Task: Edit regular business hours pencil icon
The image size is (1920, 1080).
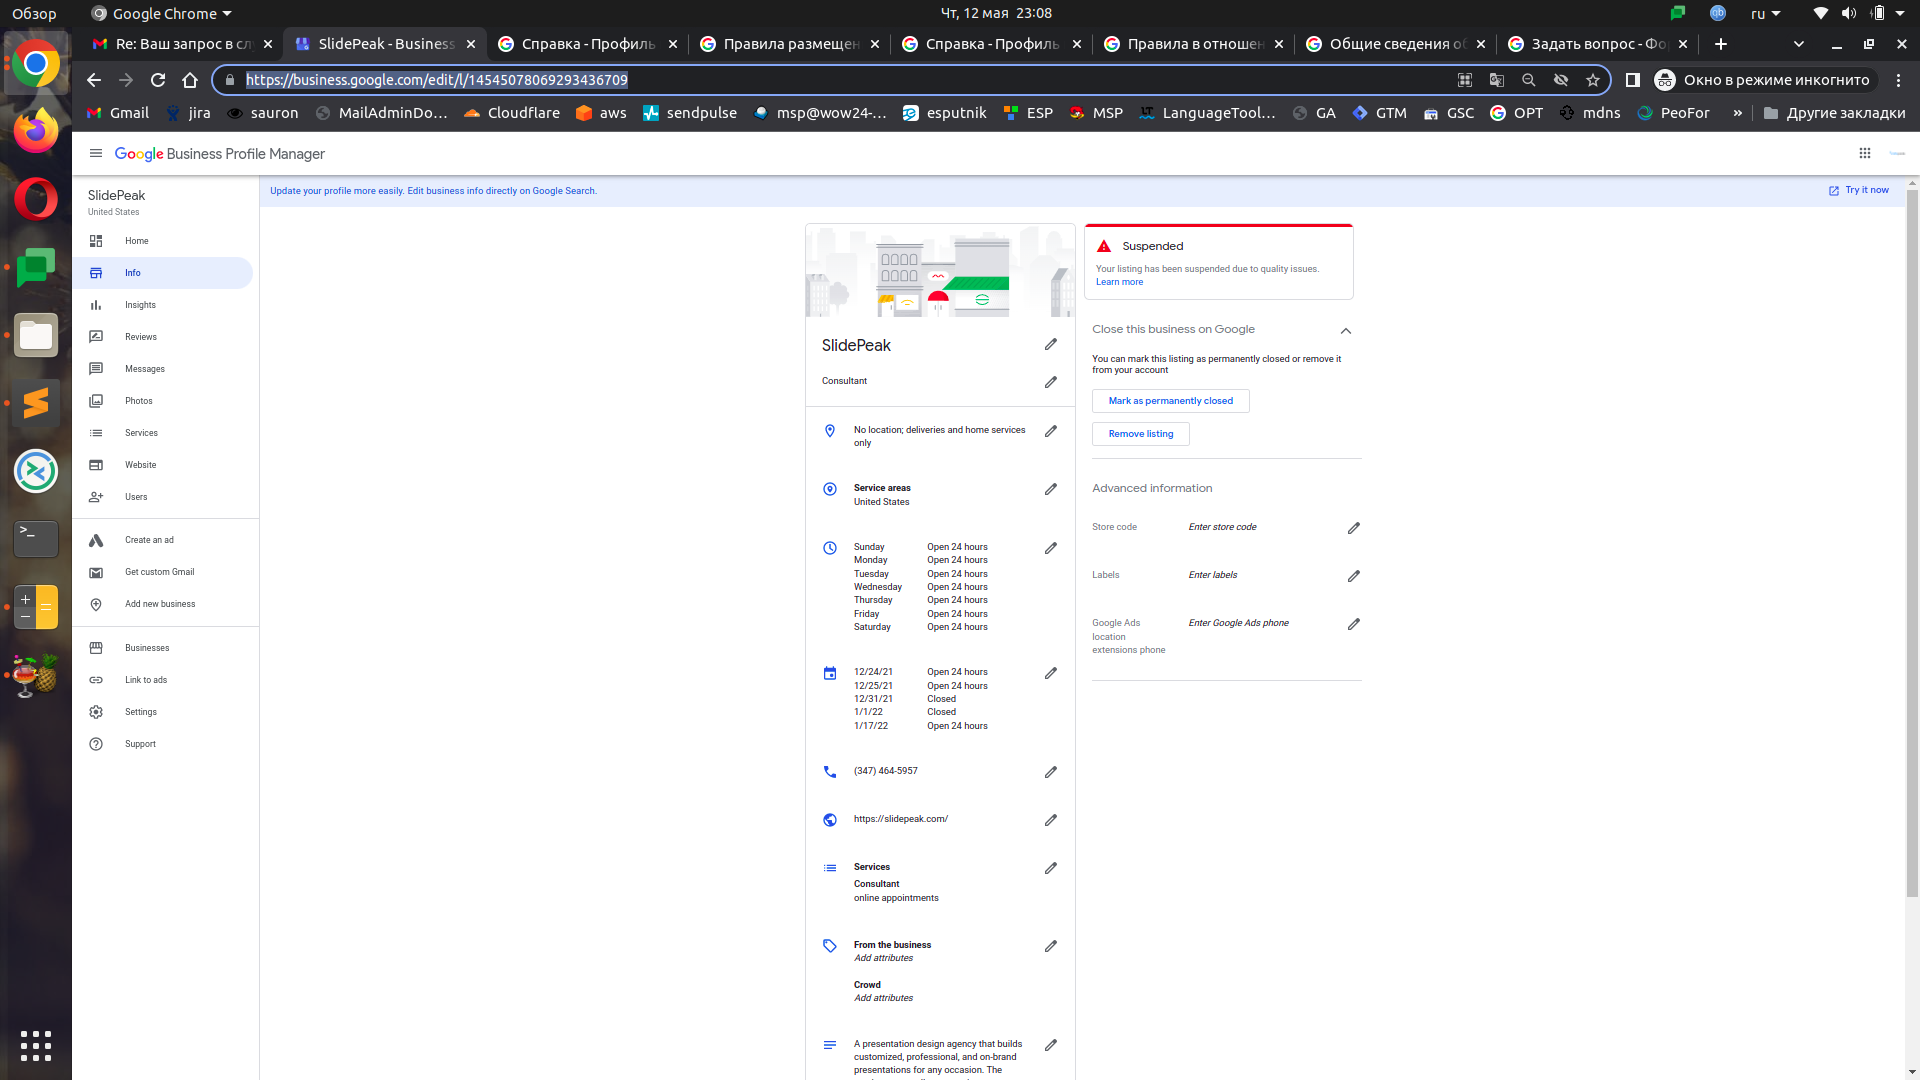Action: point(1050,548)
